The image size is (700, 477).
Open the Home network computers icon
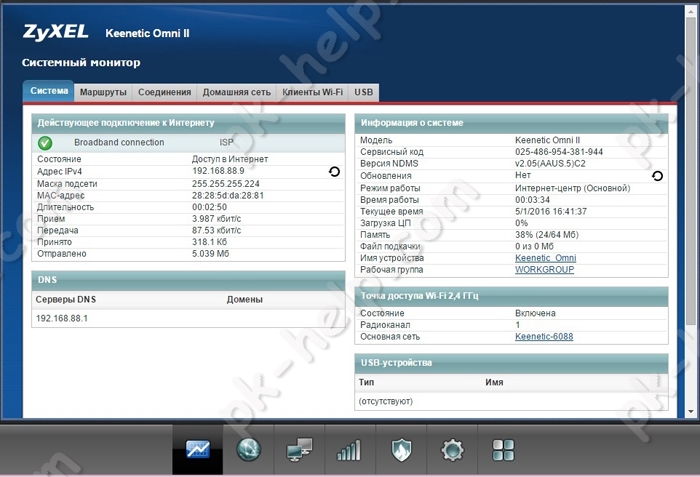pyautogui.click(x=299, y=449)
